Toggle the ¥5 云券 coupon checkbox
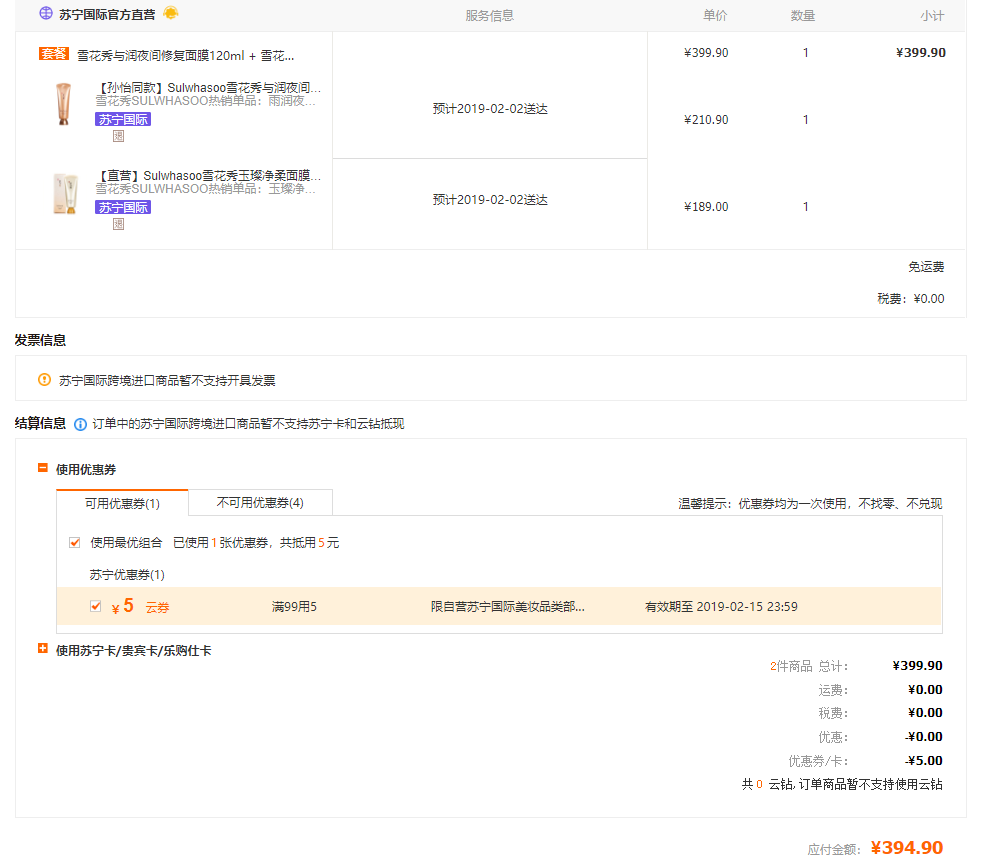 coord(96,606)
